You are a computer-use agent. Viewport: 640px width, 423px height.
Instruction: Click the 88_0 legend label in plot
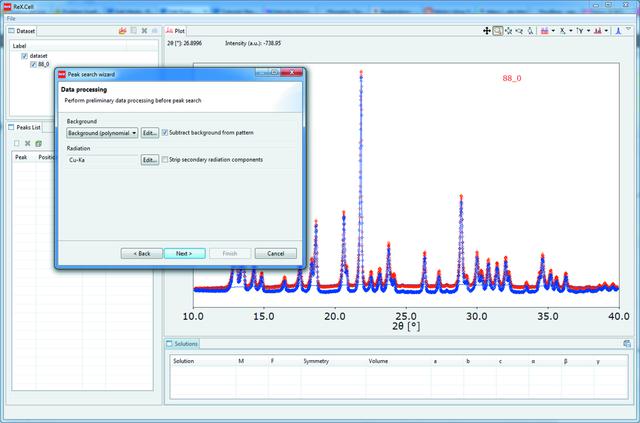click(x=512, y=78)
